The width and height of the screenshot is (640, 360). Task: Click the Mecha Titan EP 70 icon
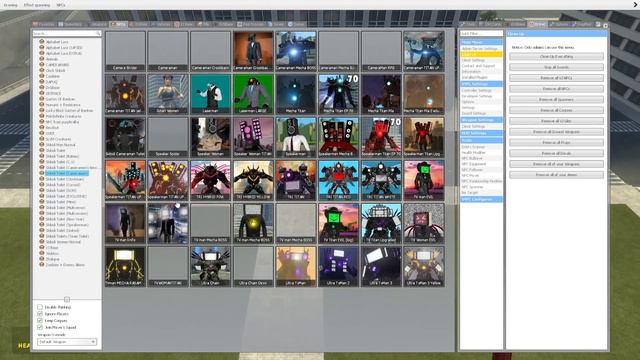point(338,94)
